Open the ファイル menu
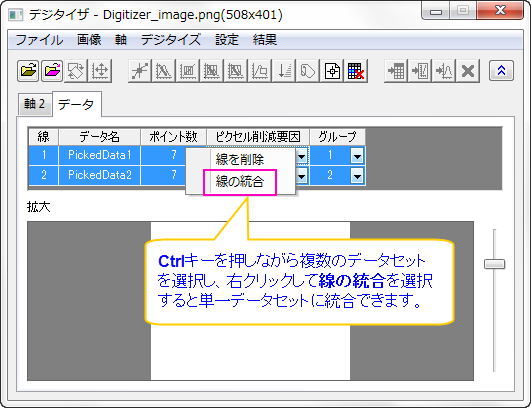This screenshot has width=531, height=408. point(39,40)
